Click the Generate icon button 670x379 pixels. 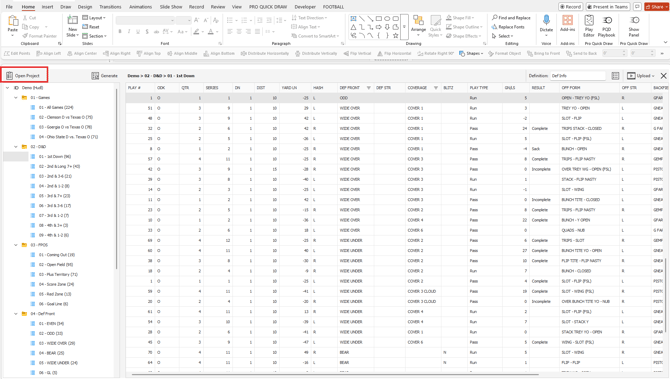104,76
